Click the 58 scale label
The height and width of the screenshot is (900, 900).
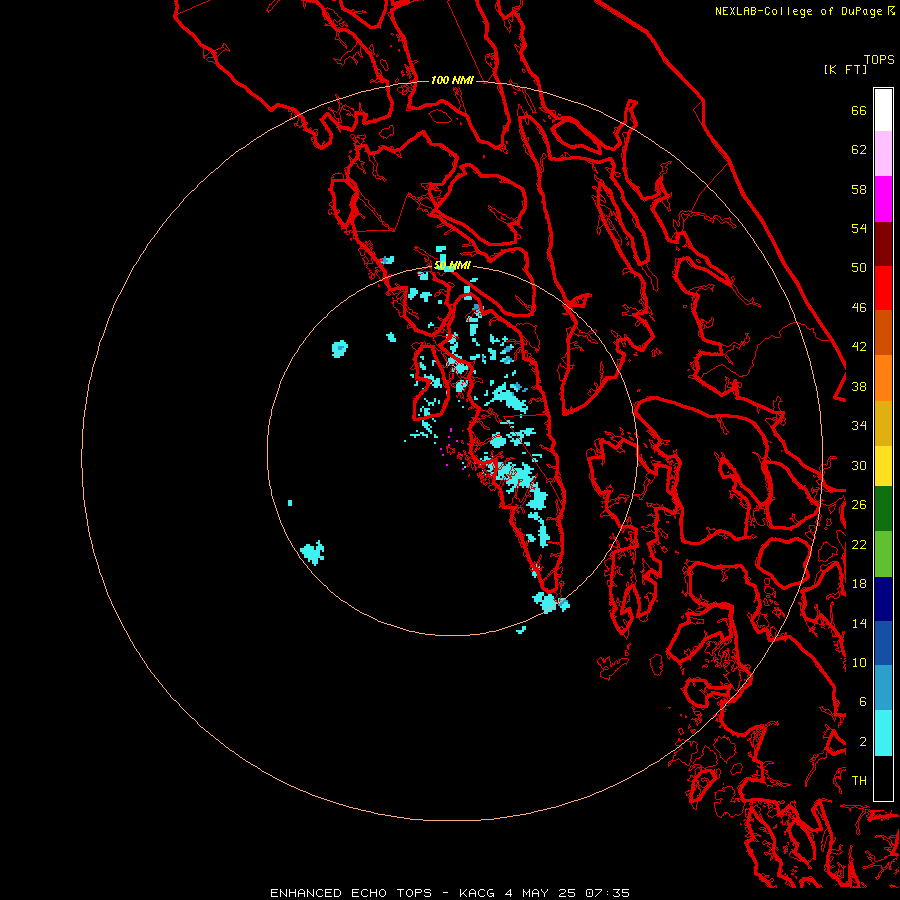[859, 189]
